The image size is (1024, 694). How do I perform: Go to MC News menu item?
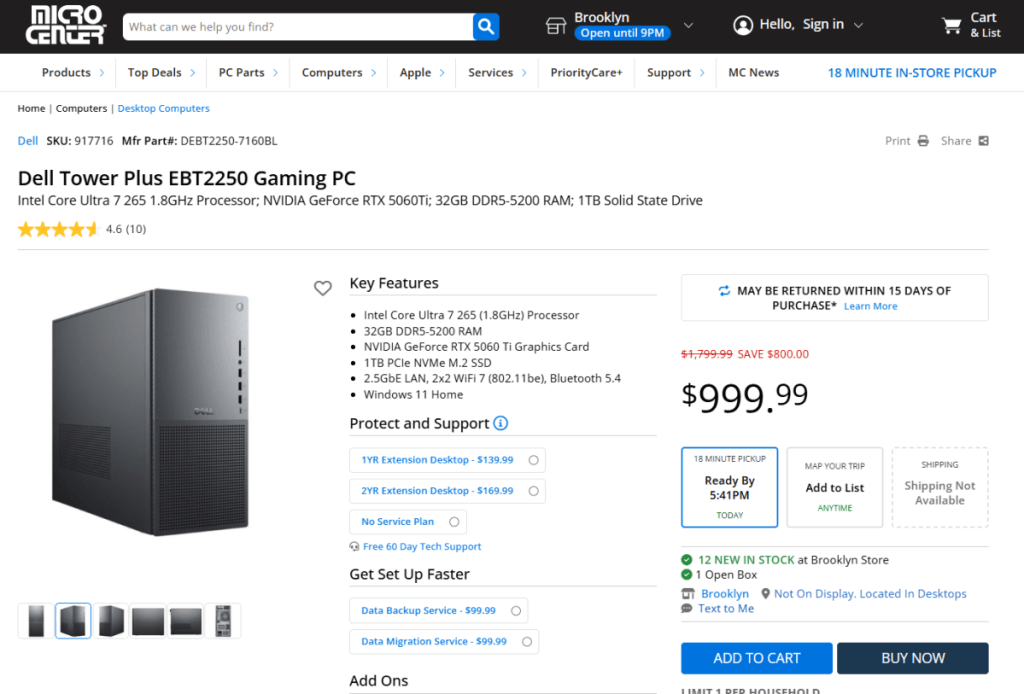click(753, 73)
